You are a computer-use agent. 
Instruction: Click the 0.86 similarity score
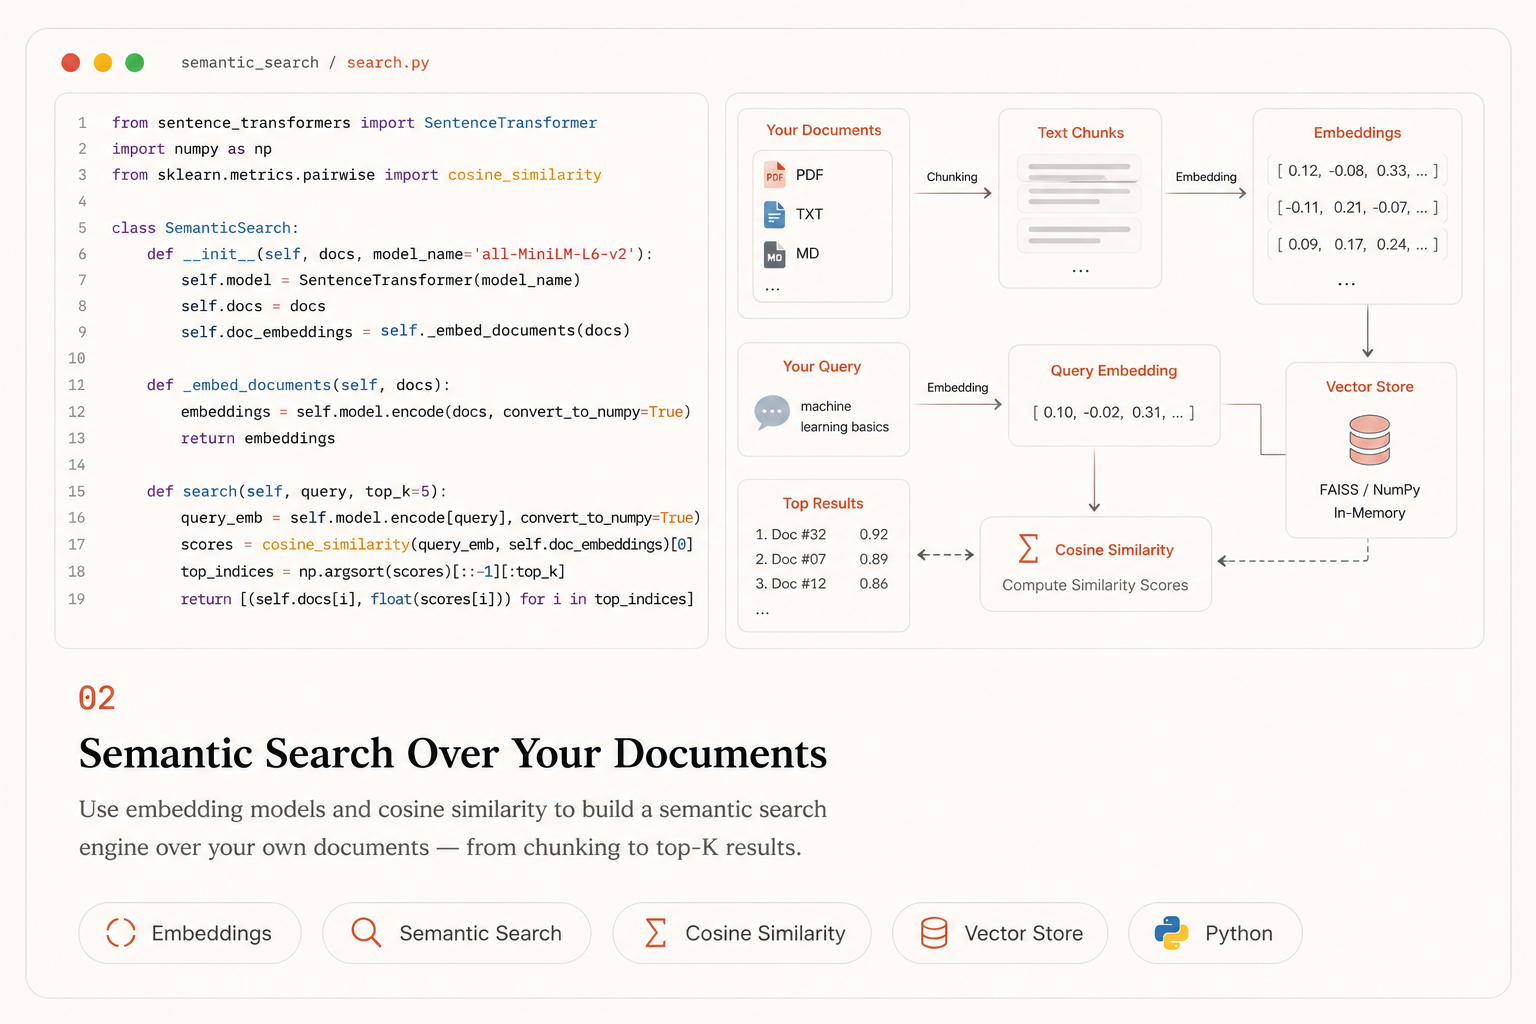coord(874,583)
